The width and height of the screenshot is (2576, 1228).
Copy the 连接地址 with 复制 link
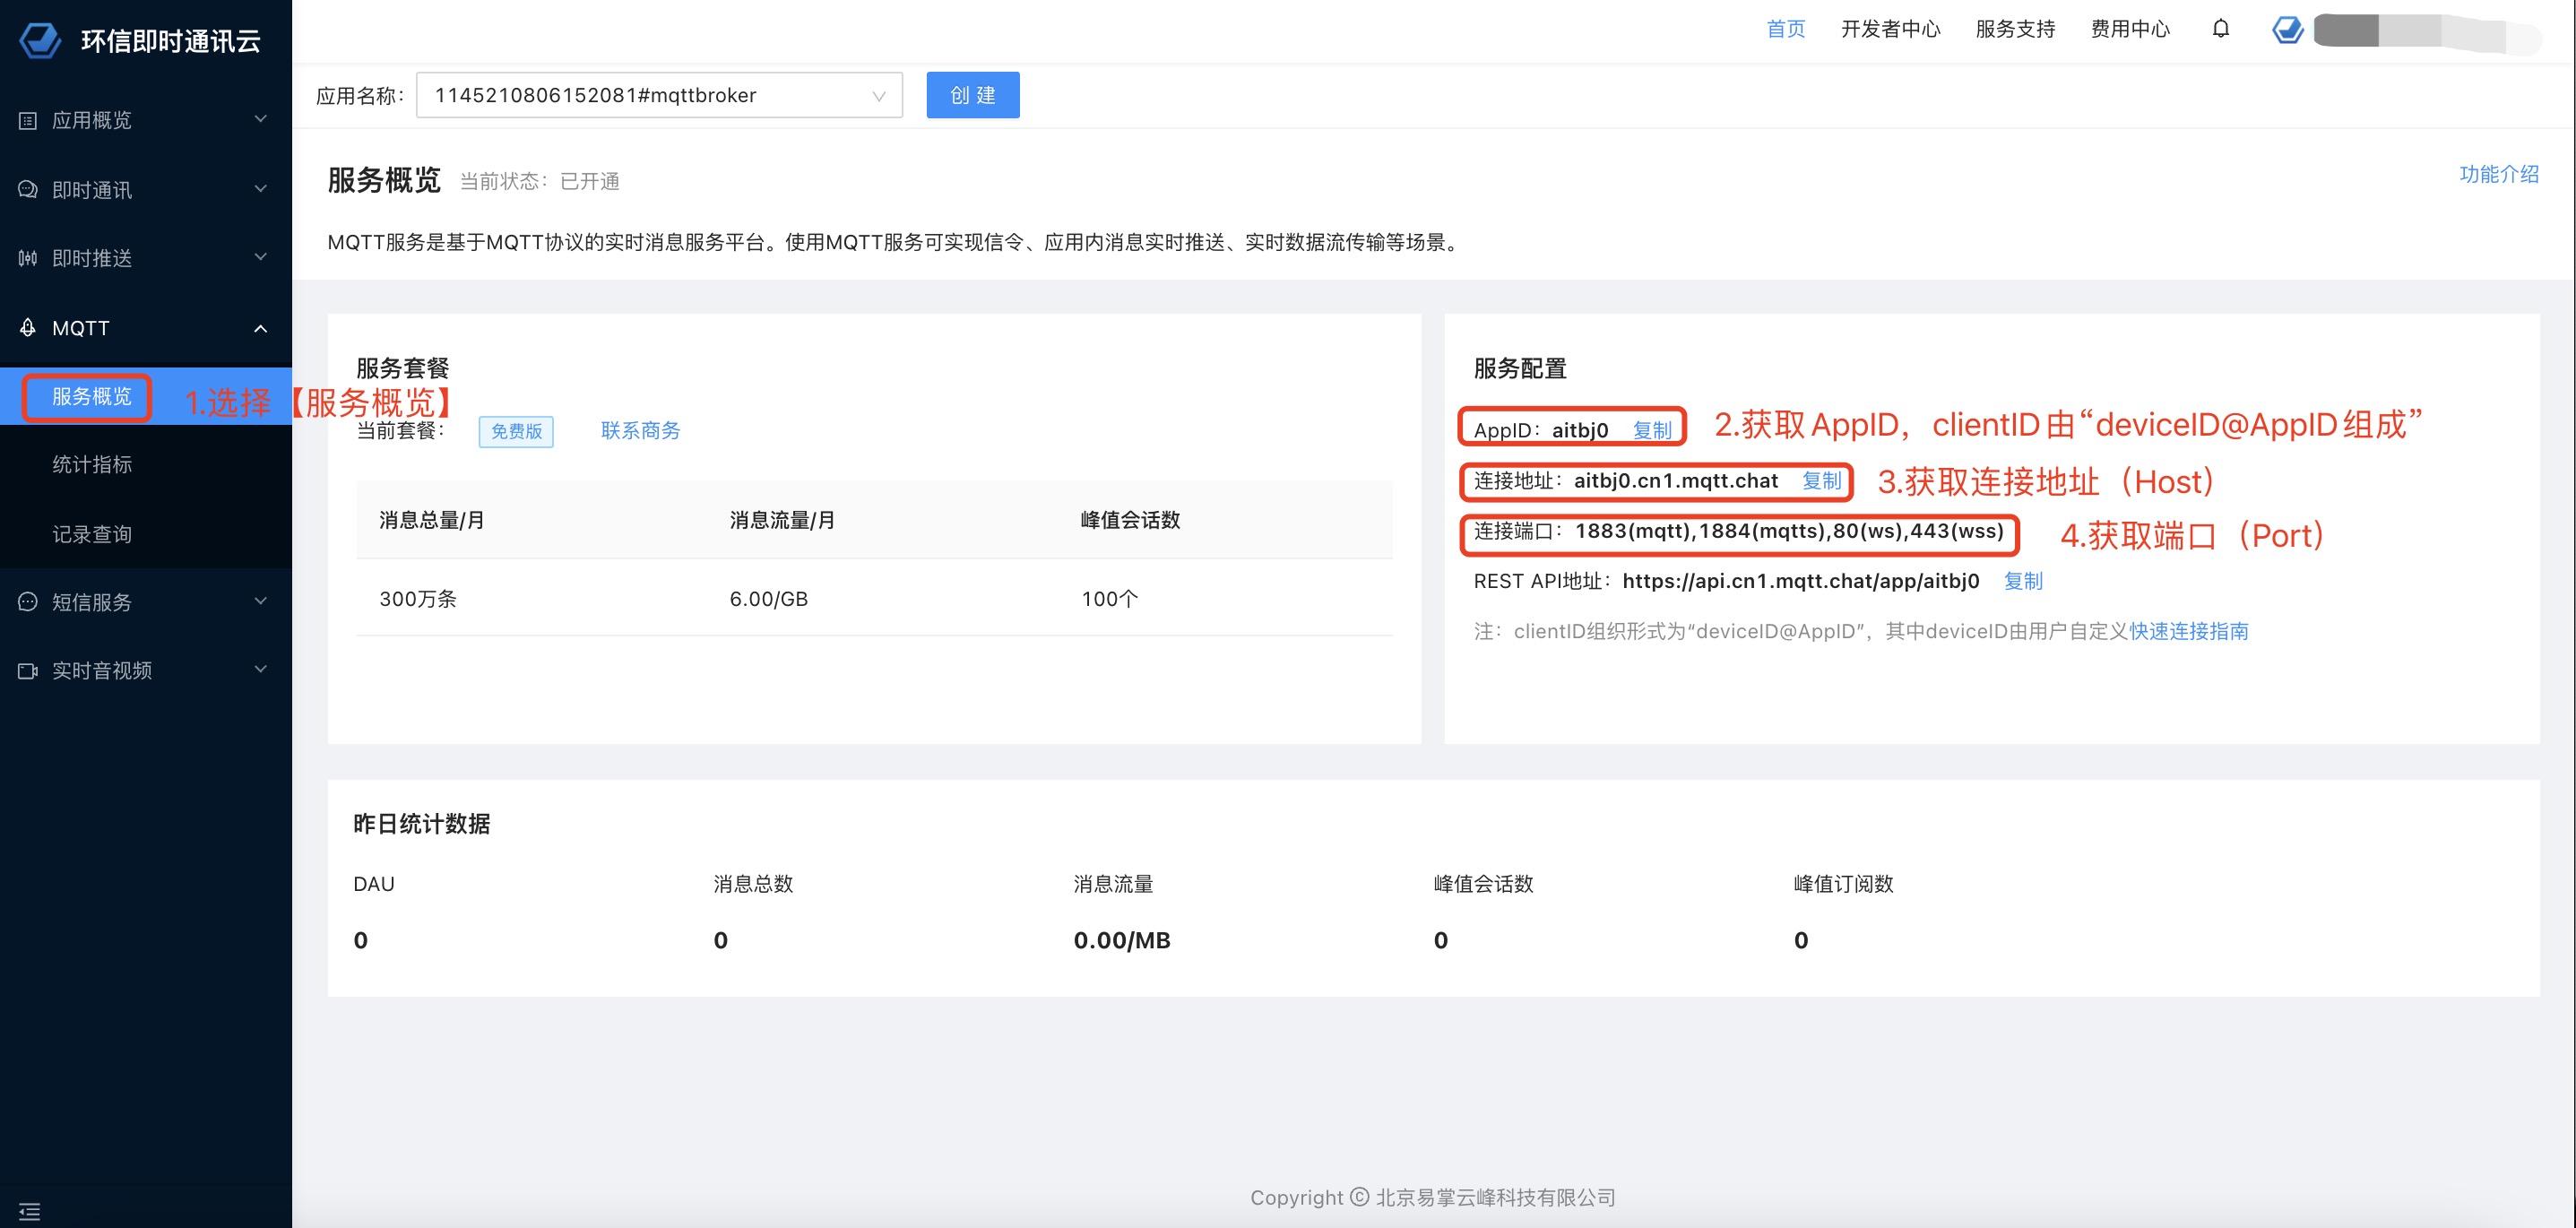pyautogui.click(x=1822, y=480)
